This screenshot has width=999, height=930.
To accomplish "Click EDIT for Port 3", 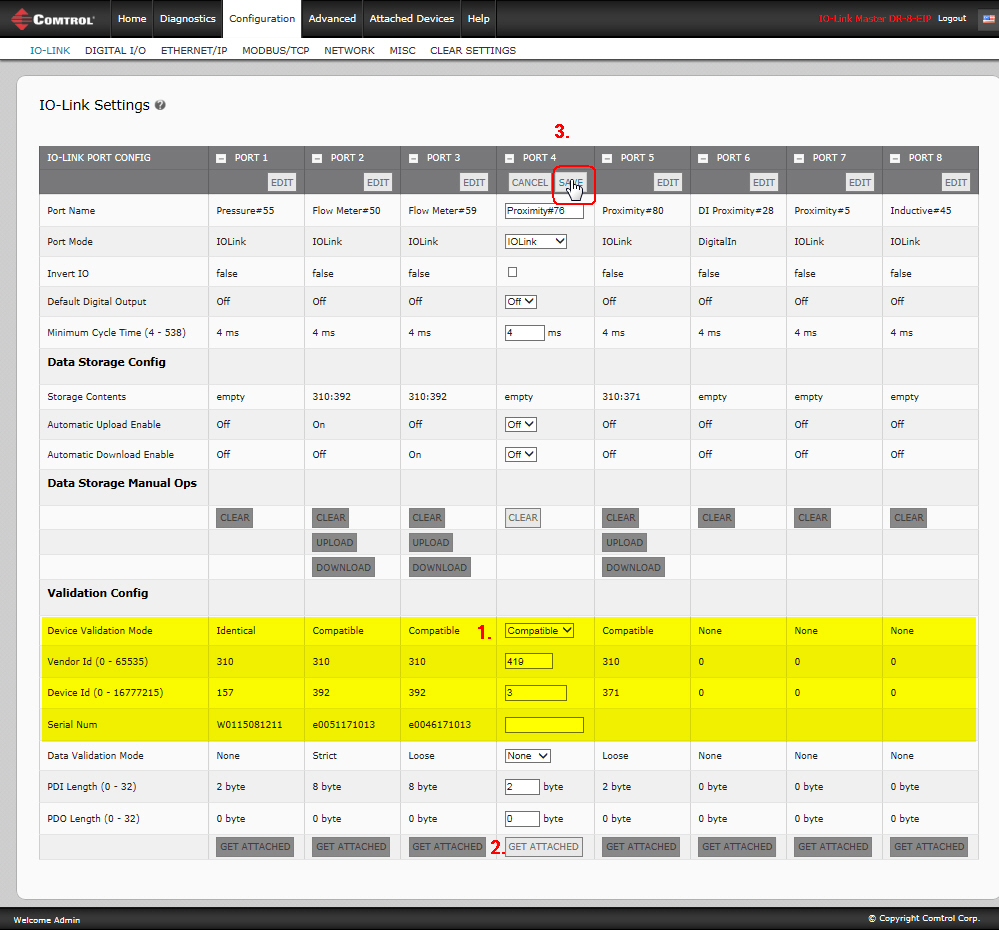I will pyautogui.click(x=474, y=182).
